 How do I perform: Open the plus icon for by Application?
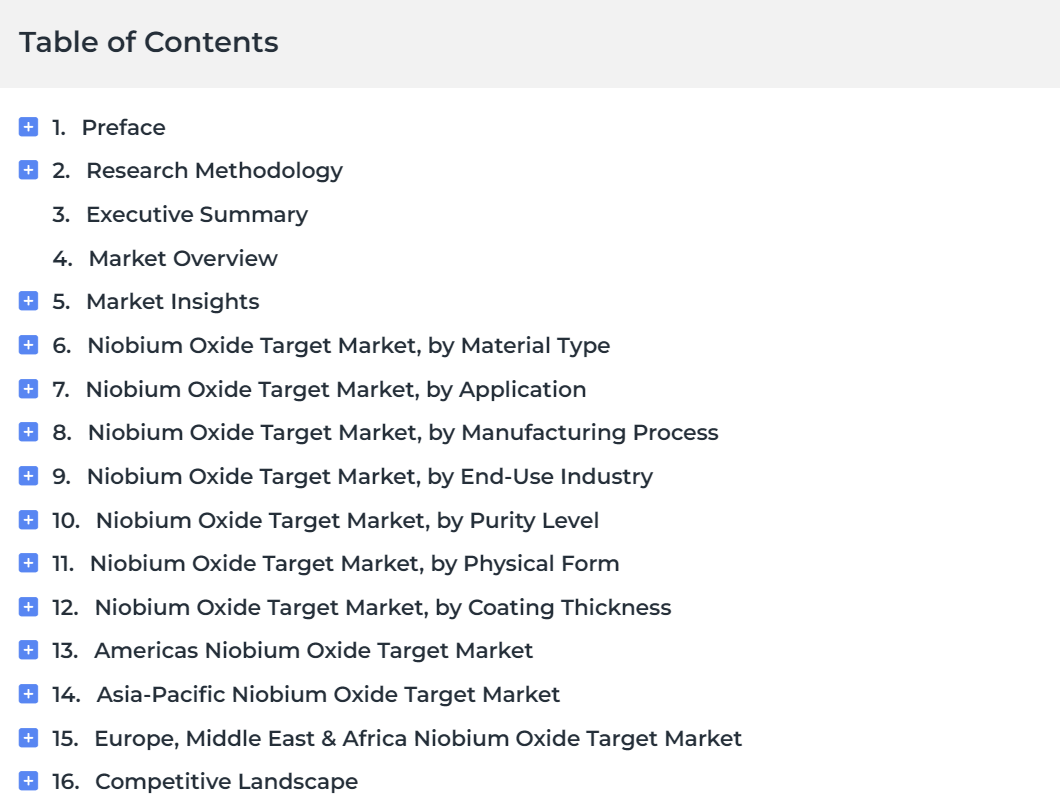click(28, 389)
